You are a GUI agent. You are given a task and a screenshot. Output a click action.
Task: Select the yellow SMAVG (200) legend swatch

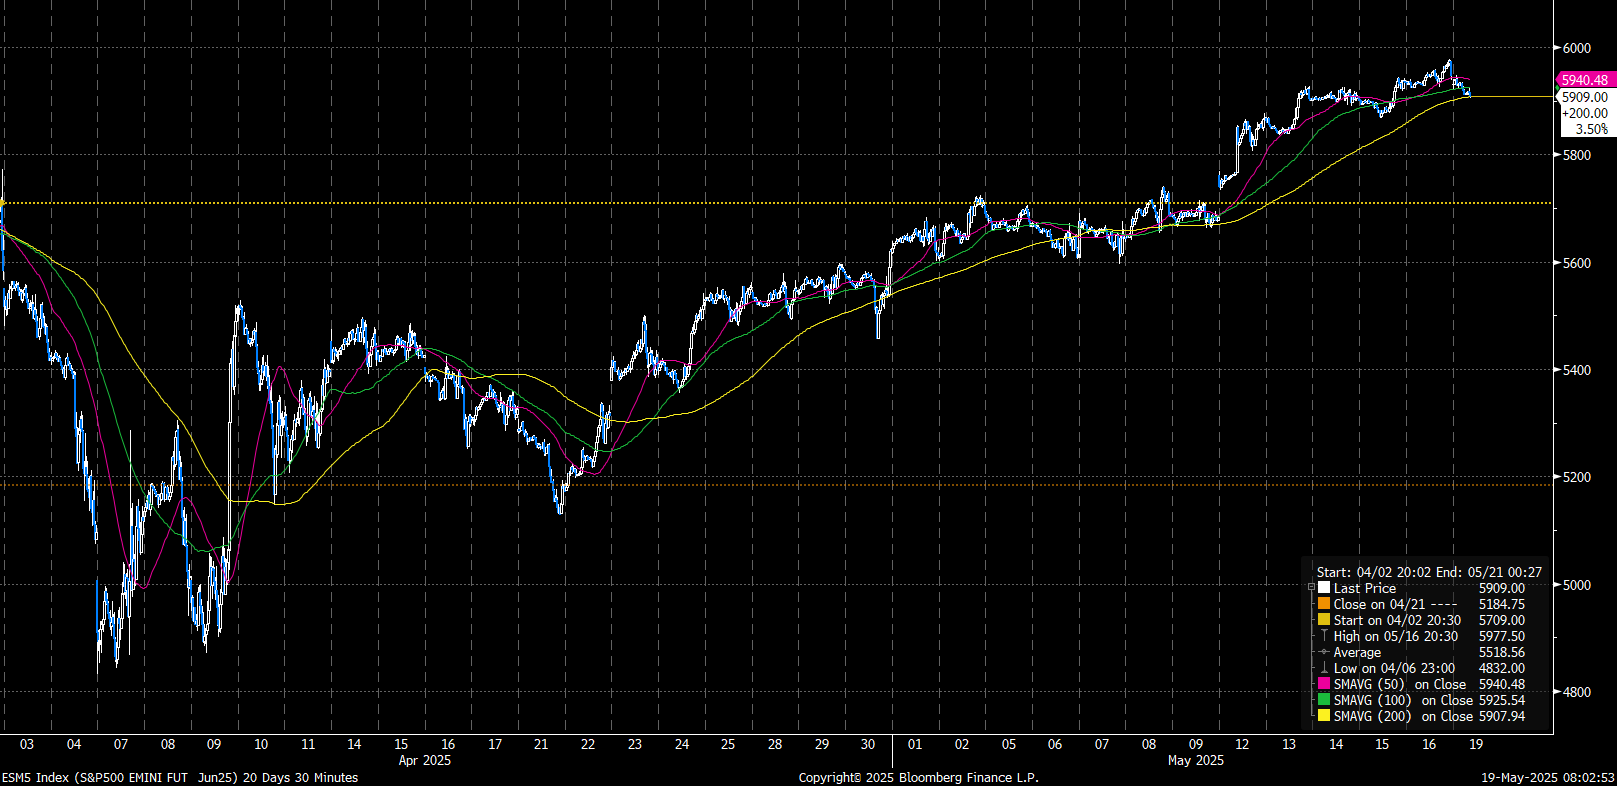click(x=1324, y=716)
